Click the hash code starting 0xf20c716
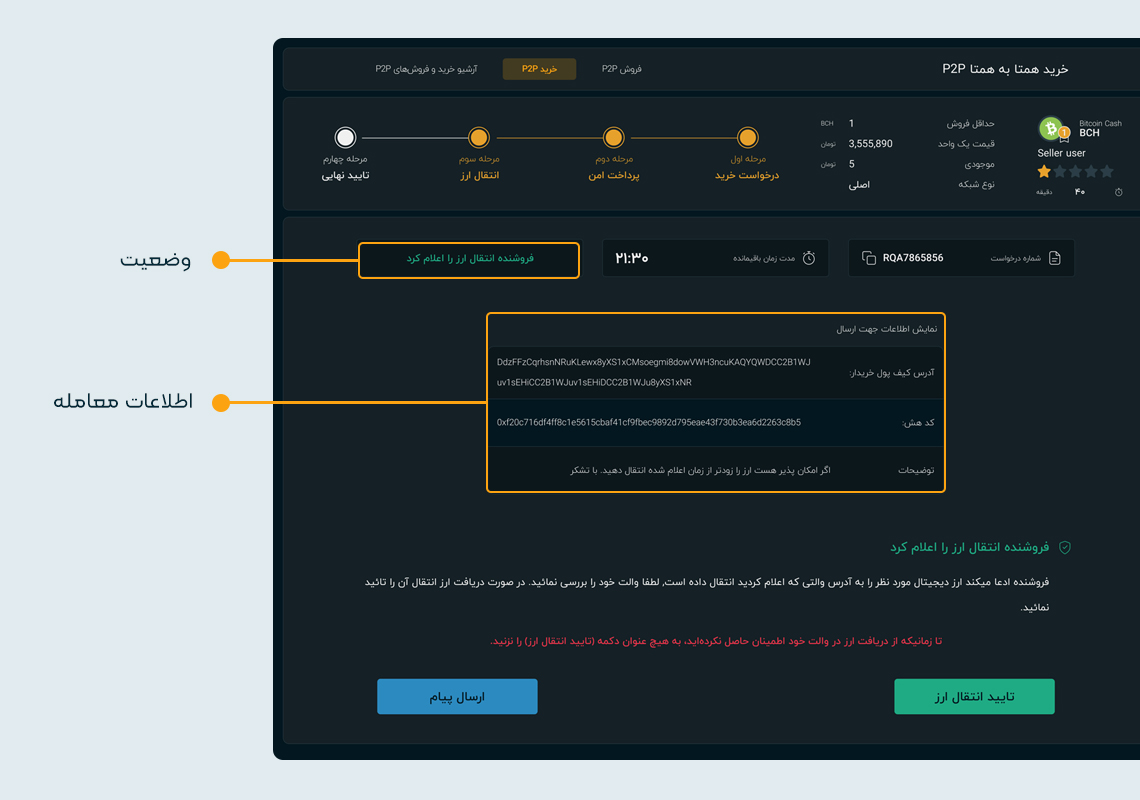Image resolution: width=1140 pixels, height=800 pixels. pyautogui.click(x=649, y=423)
